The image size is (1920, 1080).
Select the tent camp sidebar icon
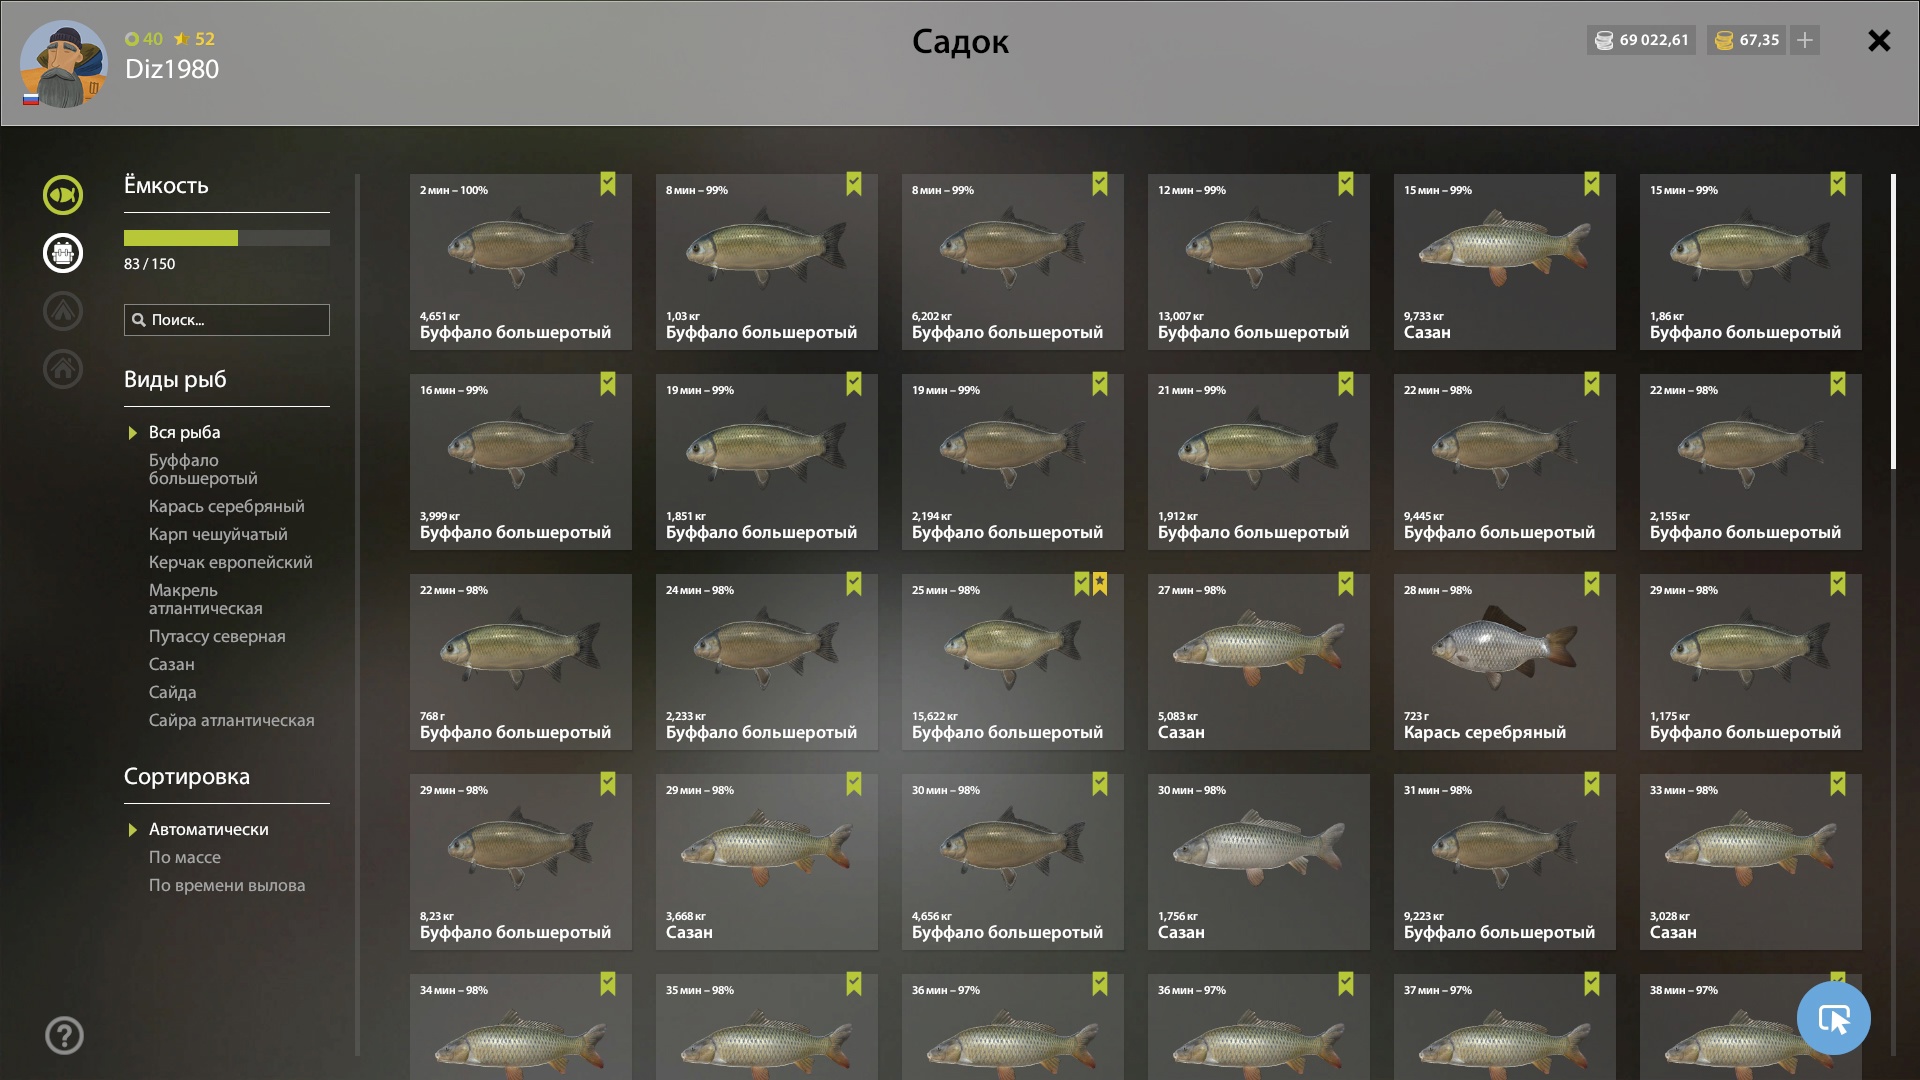pyautogui.click(x=62, y=311)
